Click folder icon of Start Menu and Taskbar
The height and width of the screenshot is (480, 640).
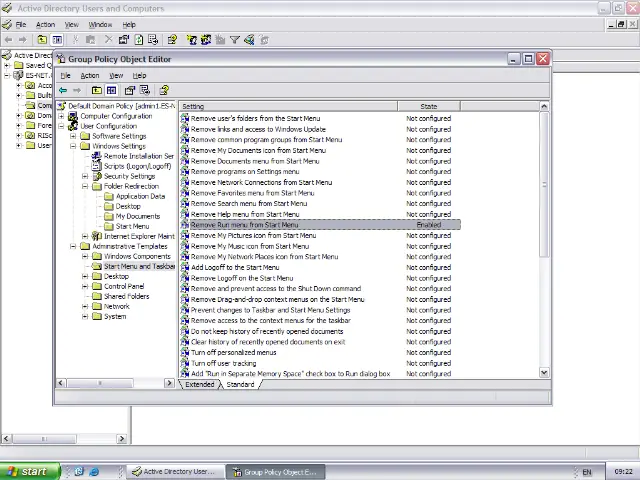[x=97, y=266]
